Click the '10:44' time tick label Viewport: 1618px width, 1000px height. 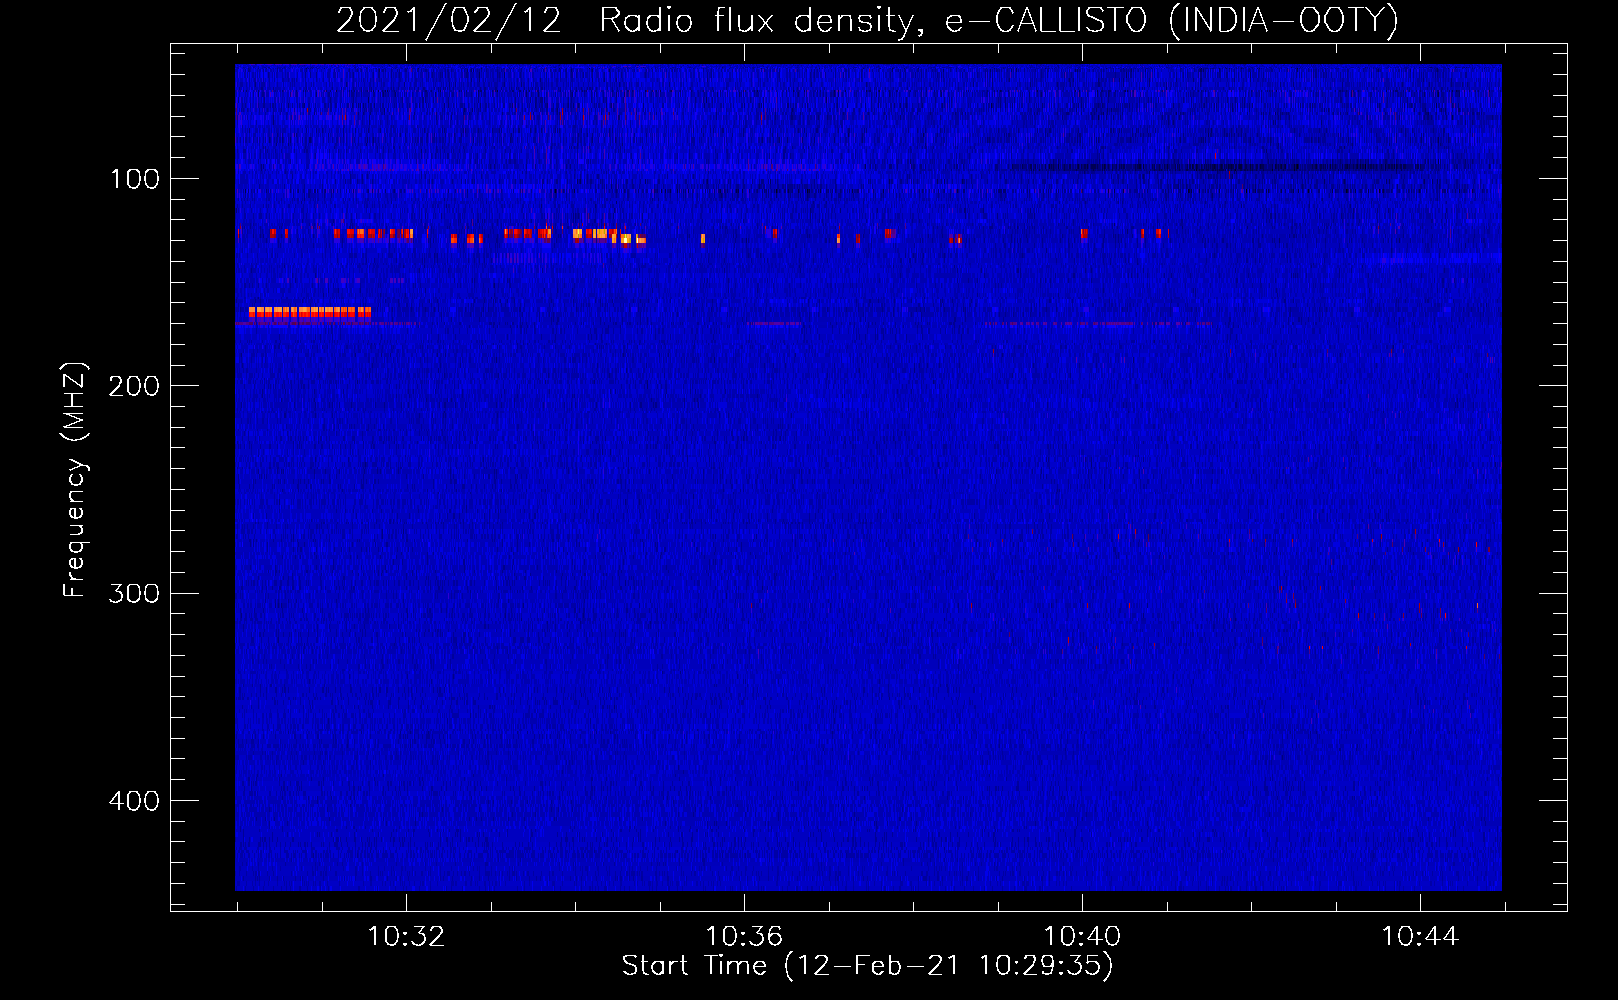coord(1420,937)
